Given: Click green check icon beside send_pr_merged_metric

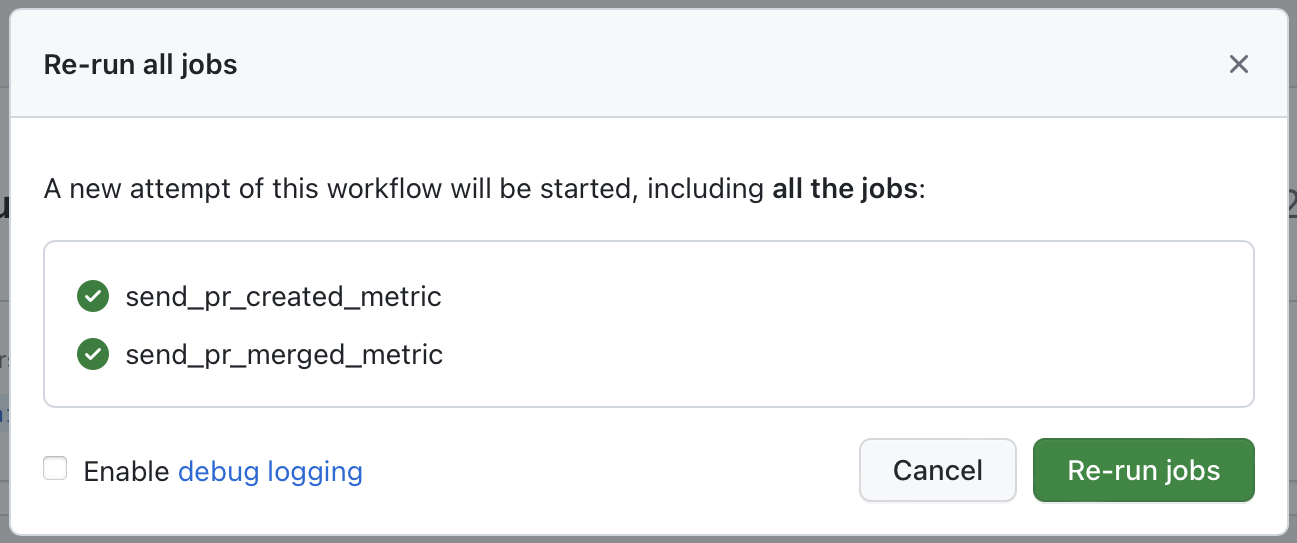Looking at the screenshot, I should pyautogui.click(x=93, y=354).
